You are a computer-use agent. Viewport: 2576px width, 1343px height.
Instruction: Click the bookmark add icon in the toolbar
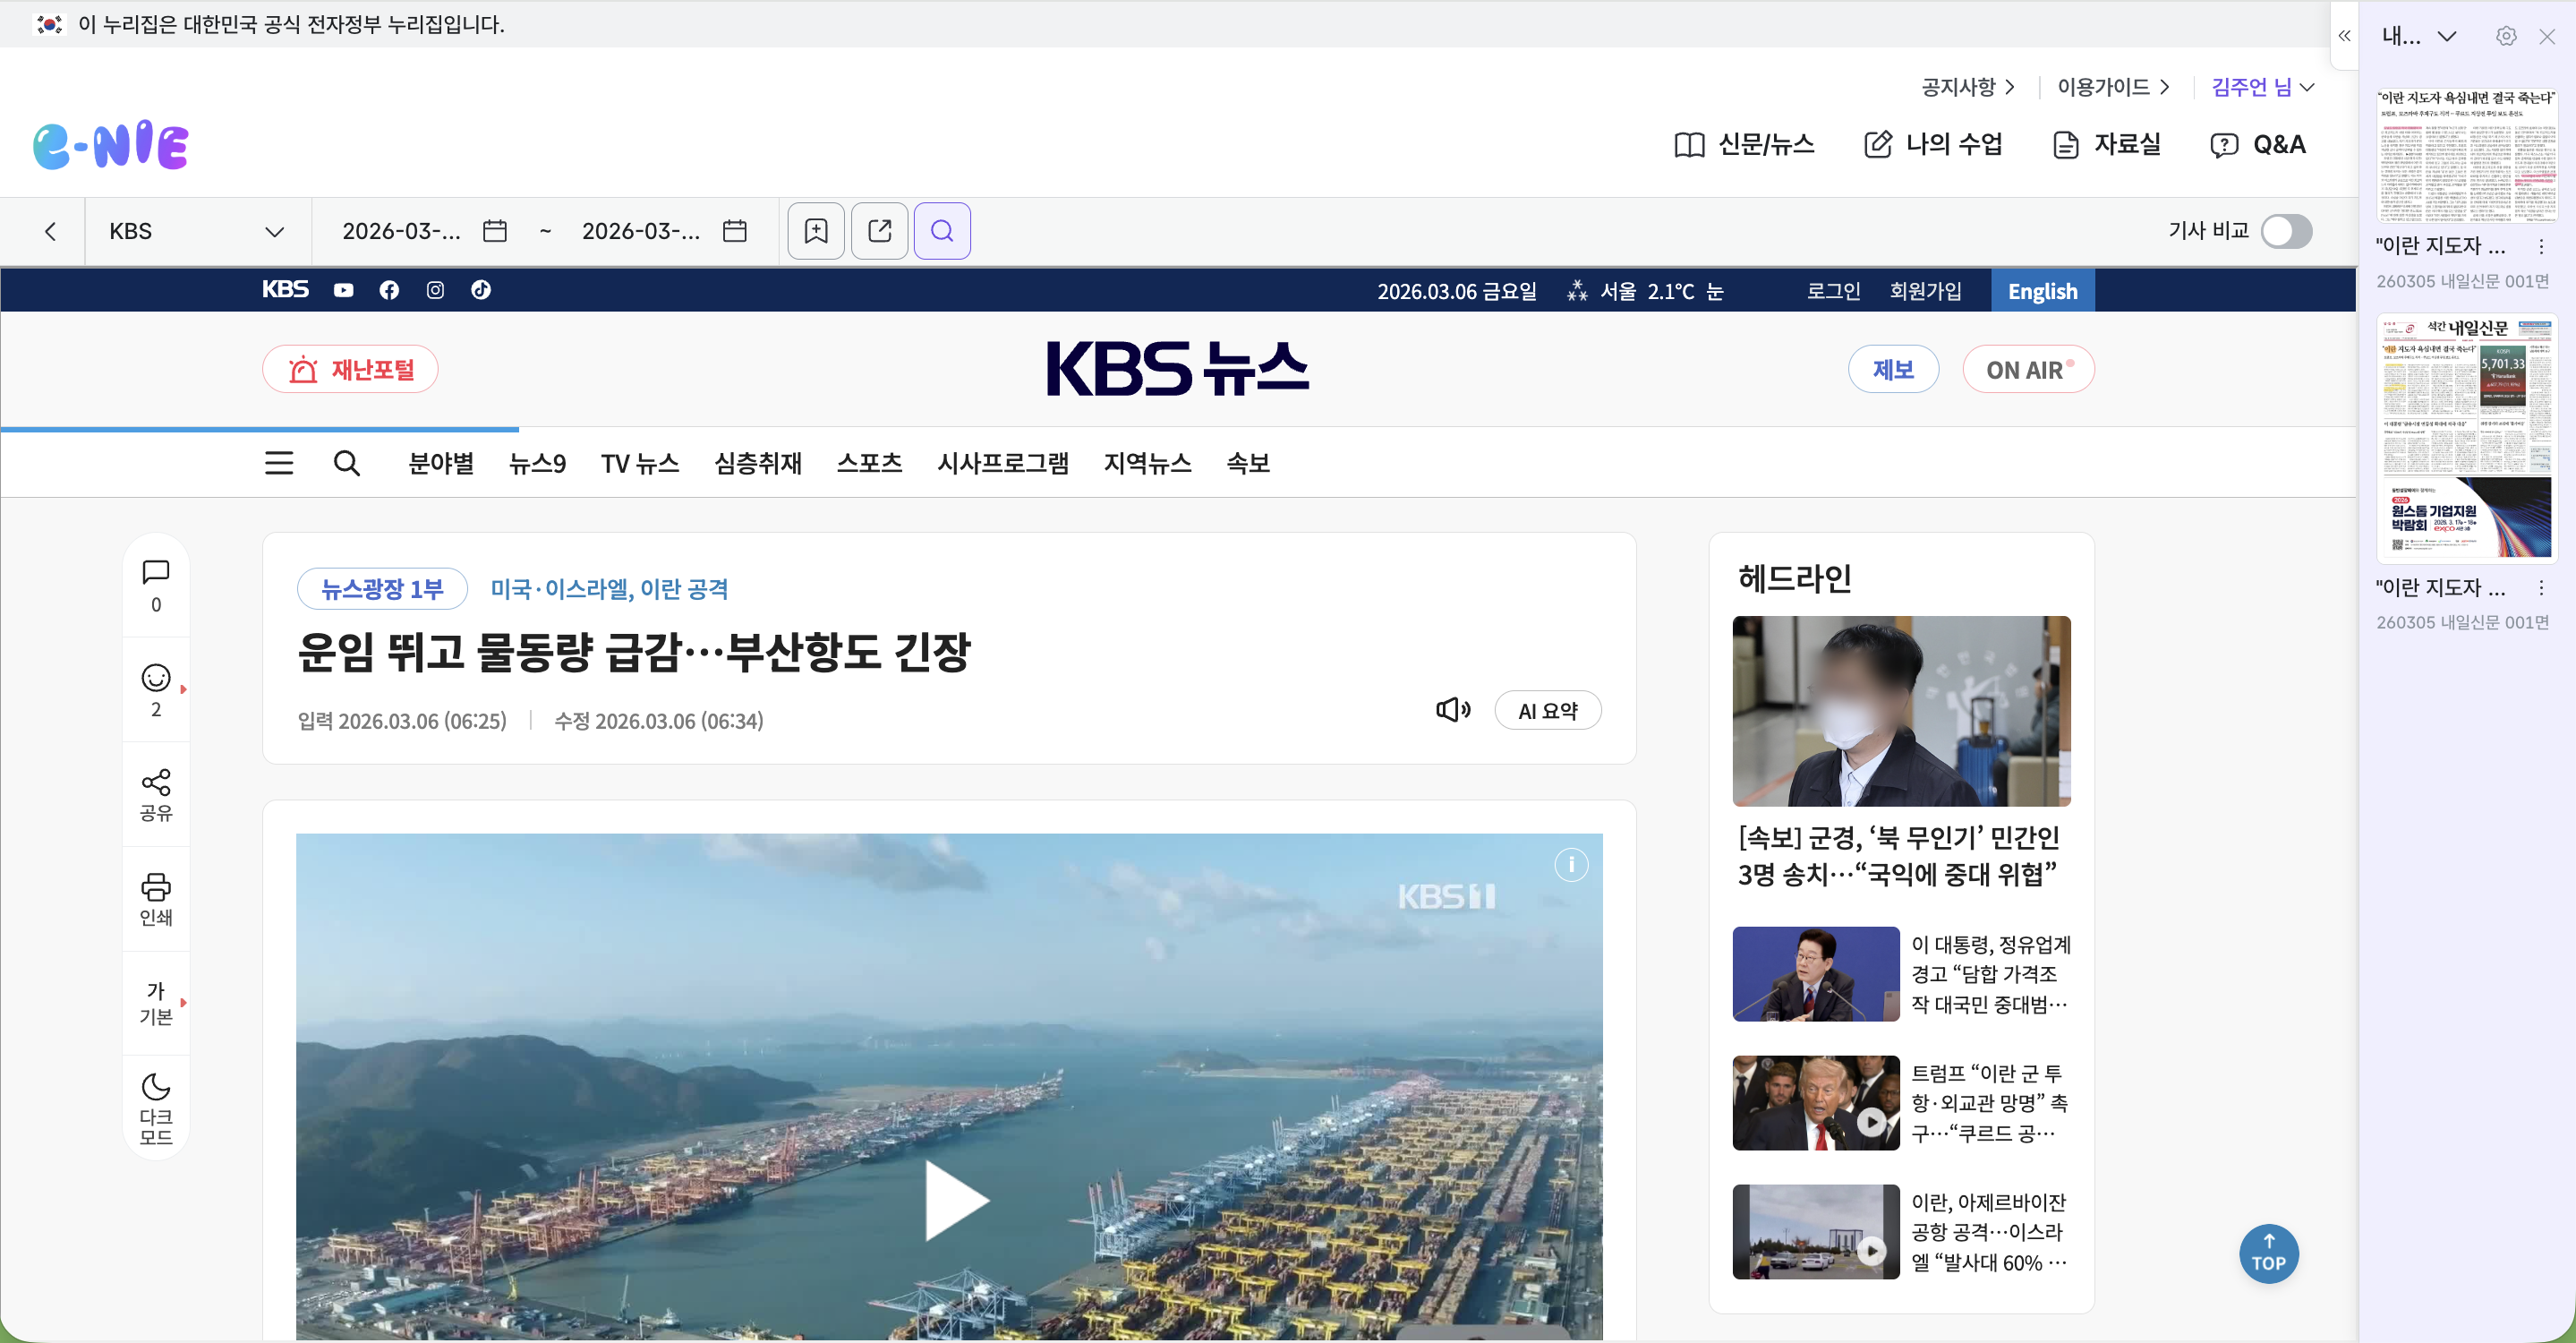point(816,231)
